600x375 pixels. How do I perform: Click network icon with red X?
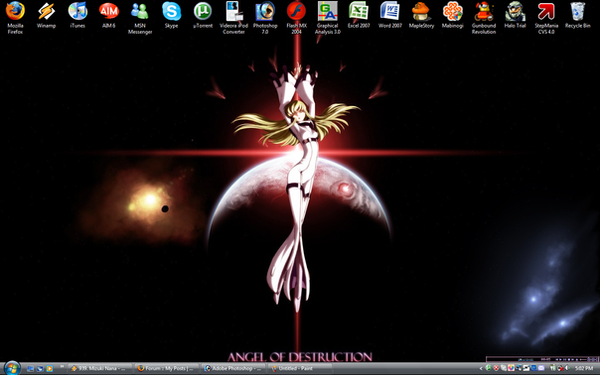click(560, 368)
